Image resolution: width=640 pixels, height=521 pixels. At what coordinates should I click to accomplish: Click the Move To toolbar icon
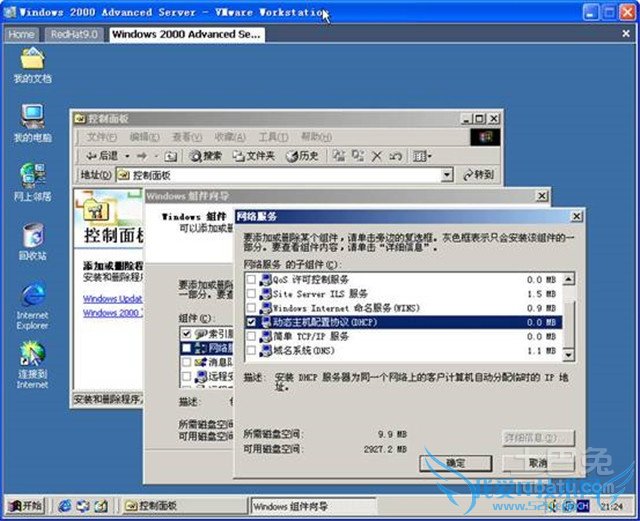click(x=338, y=156)
